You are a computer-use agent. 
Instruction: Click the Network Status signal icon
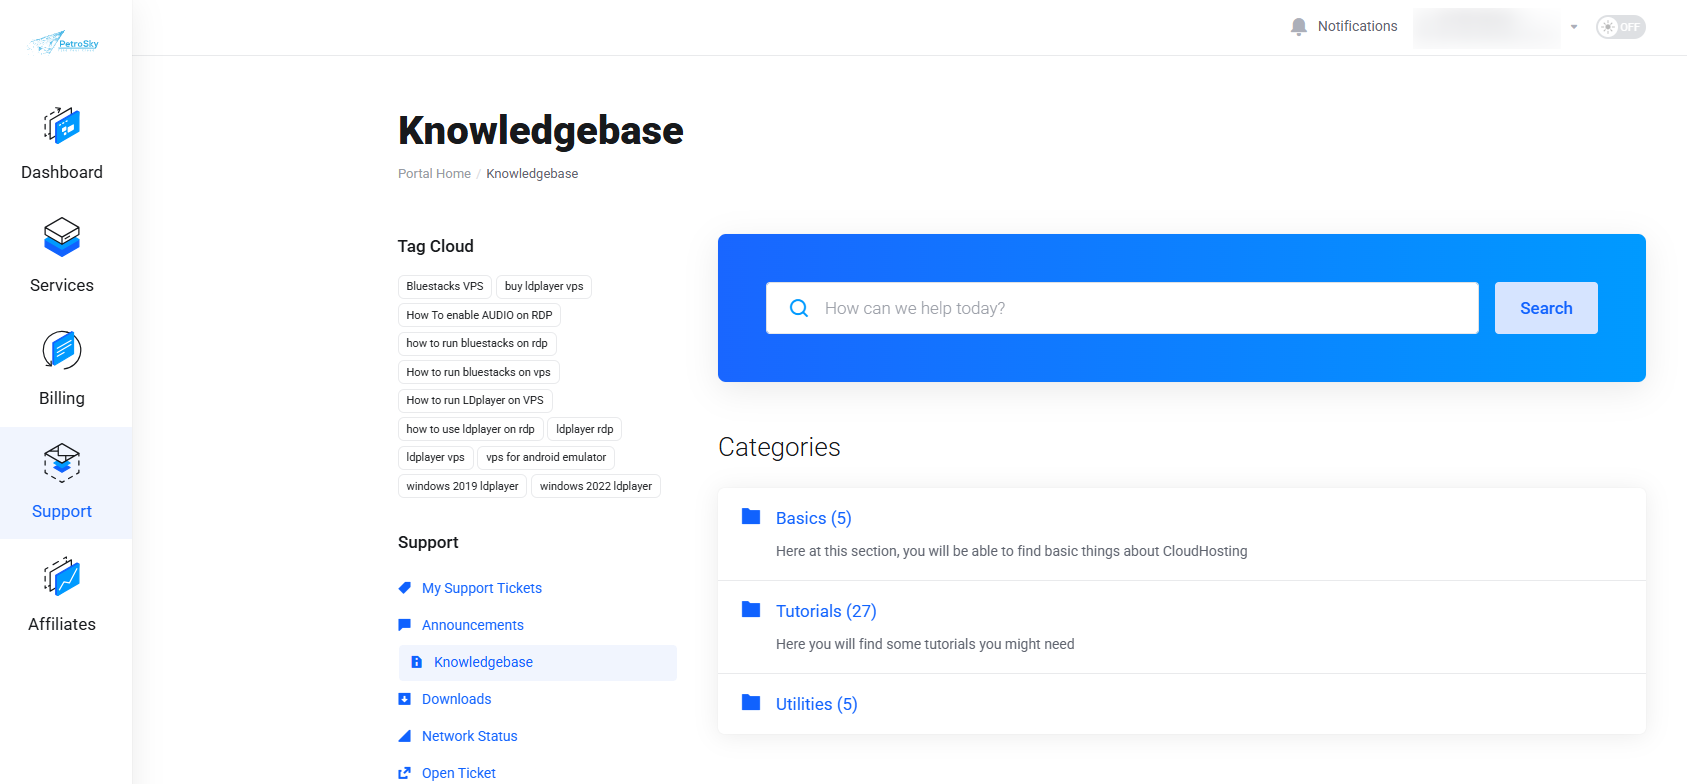coord(405,736)
